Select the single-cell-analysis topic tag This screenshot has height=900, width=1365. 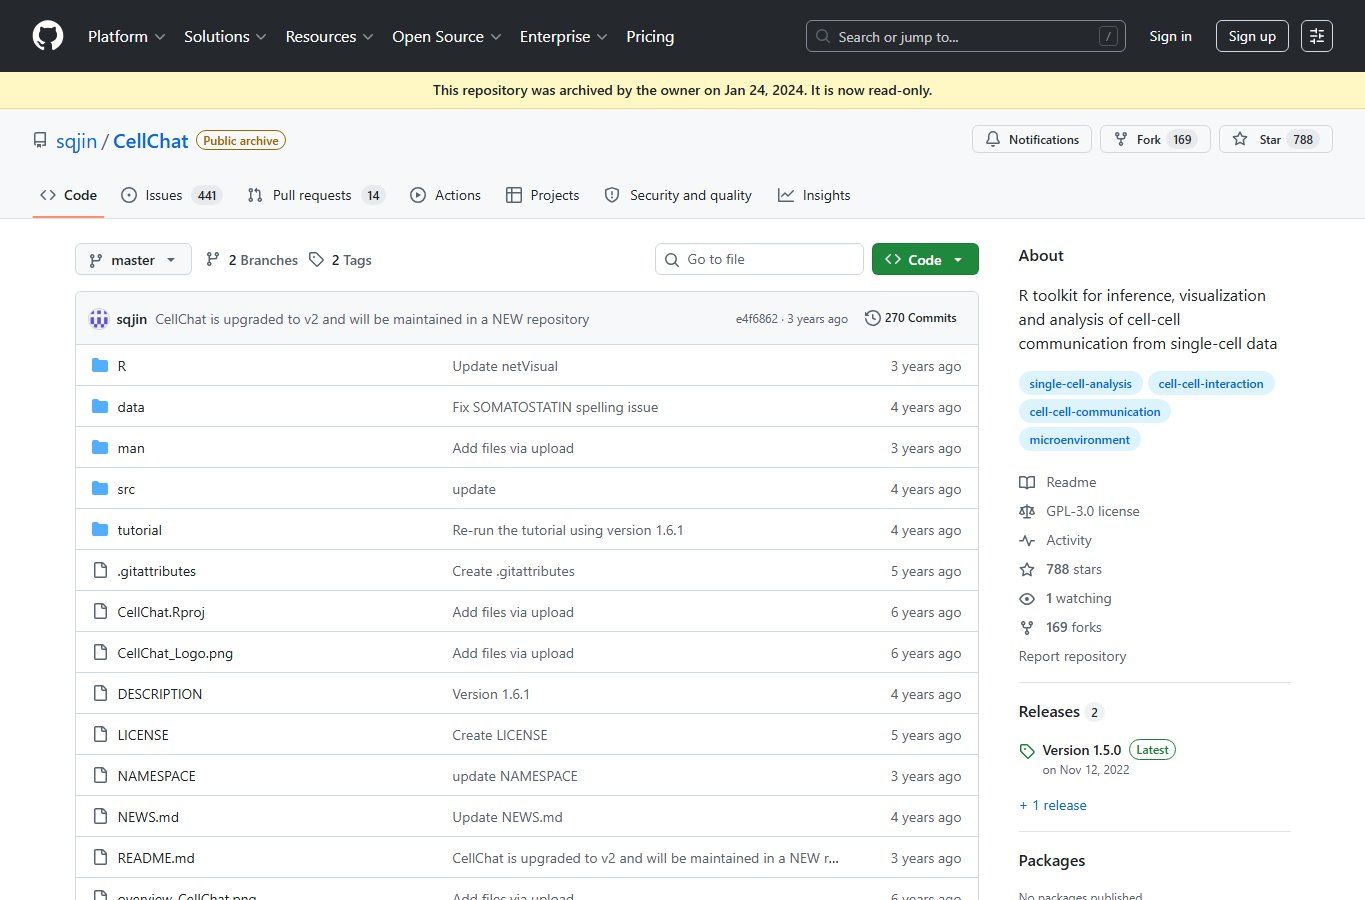(x=1080, y=384)
